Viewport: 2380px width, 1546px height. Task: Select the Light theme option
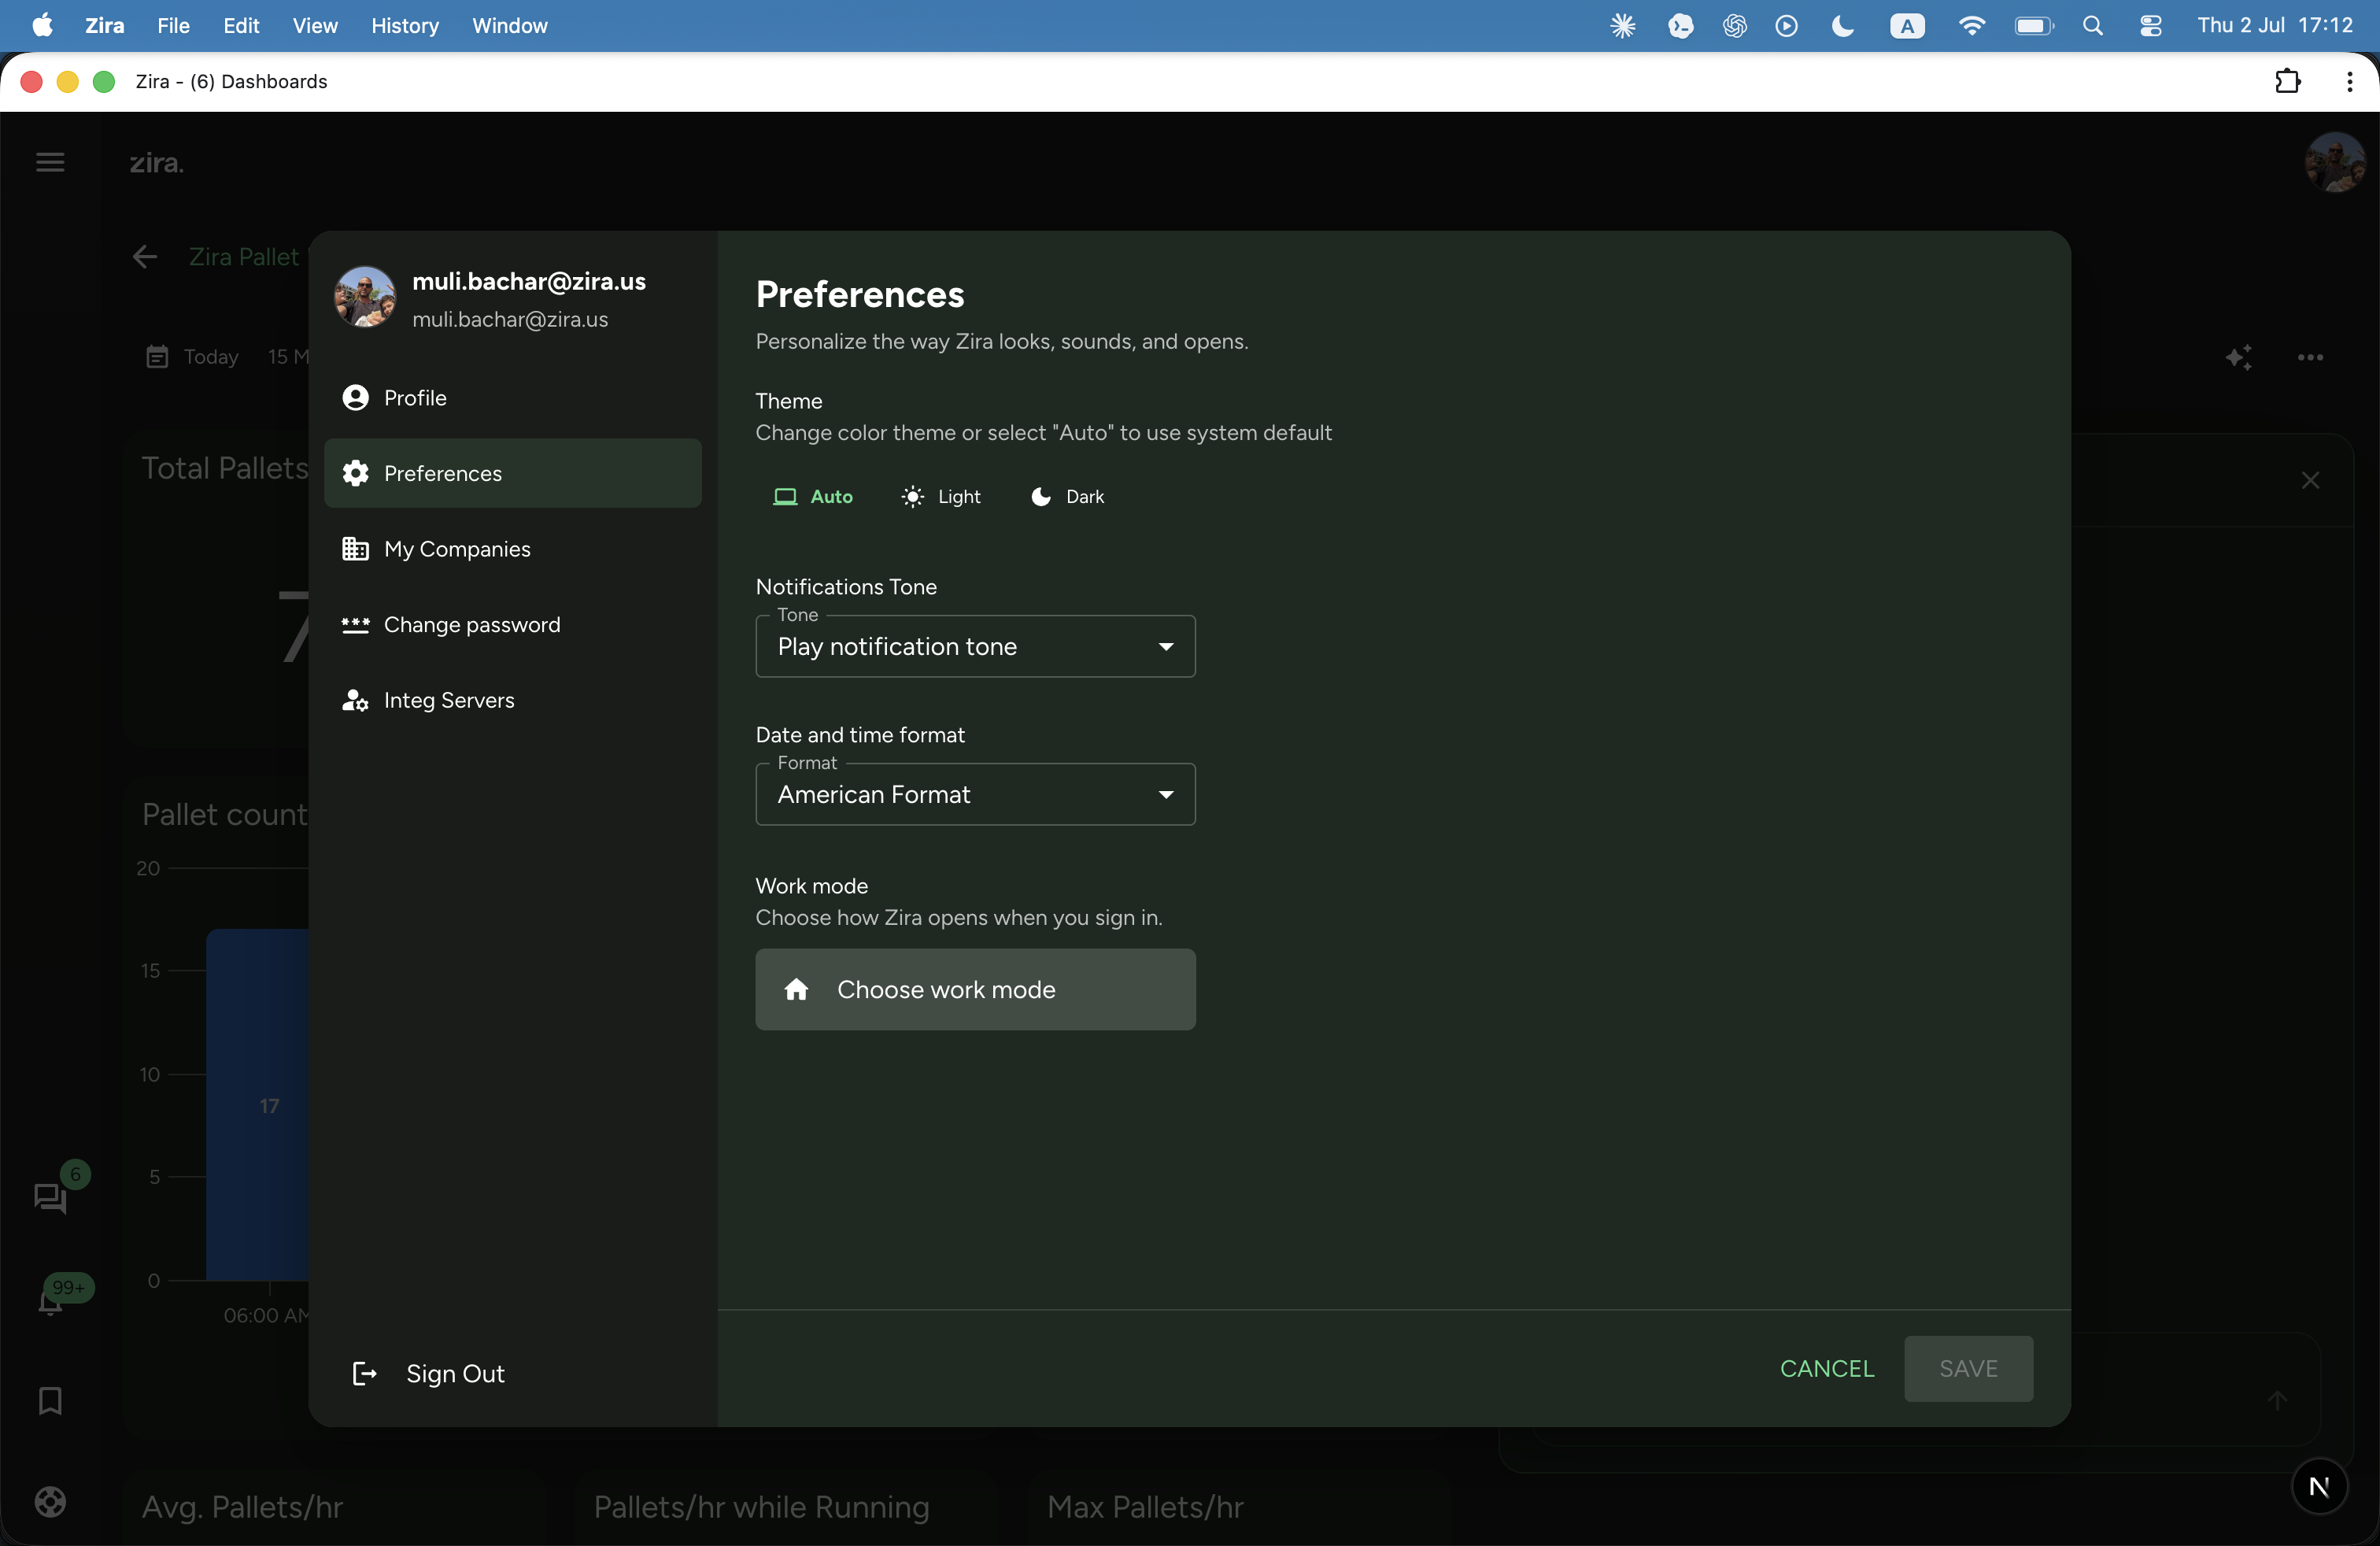940,497
